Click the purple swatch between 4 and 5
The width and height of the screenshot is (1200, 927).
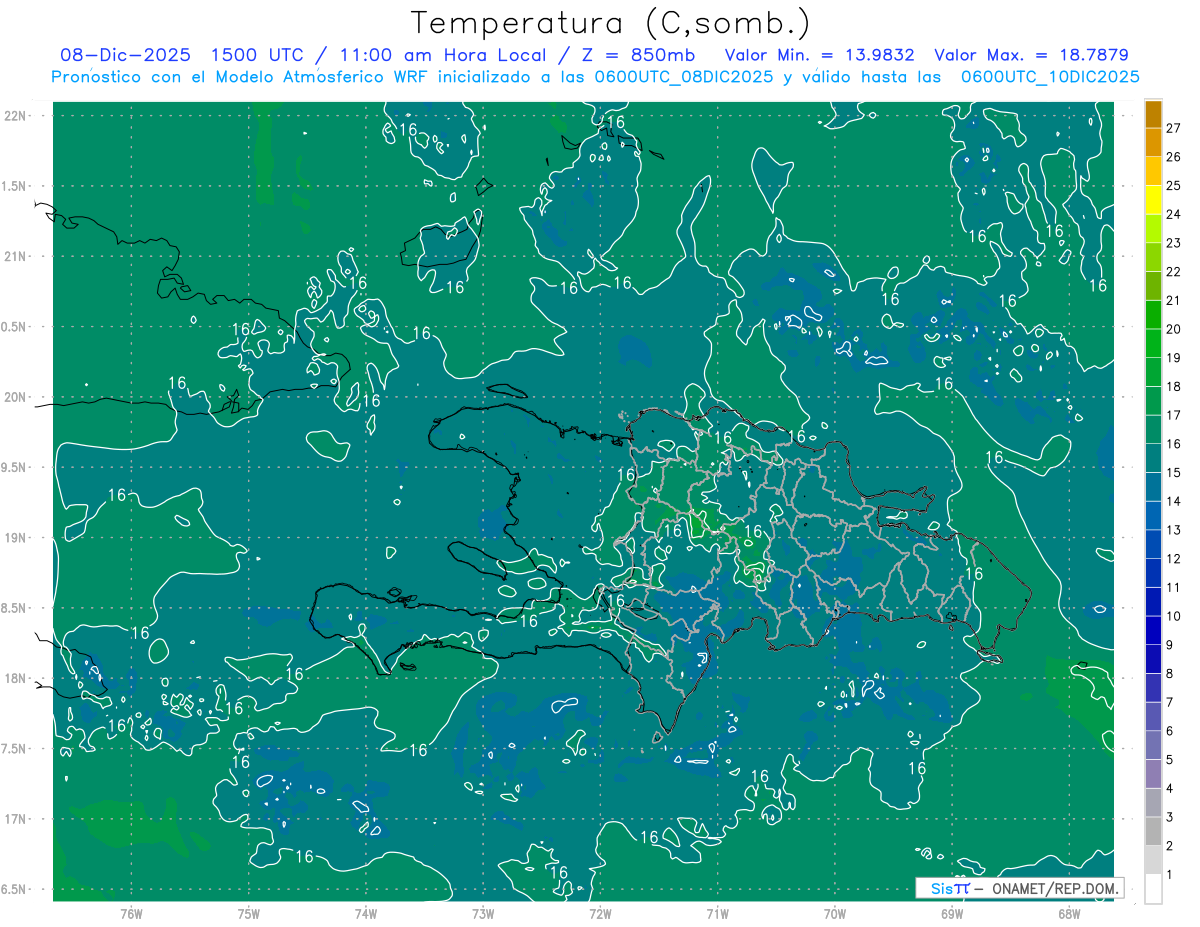(1153, 774)
